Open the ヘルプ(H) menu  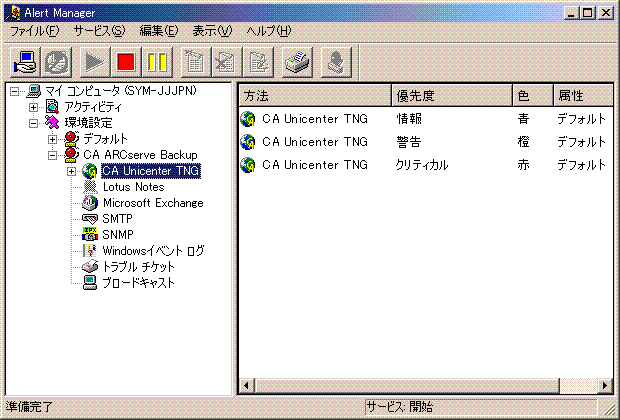269,31
